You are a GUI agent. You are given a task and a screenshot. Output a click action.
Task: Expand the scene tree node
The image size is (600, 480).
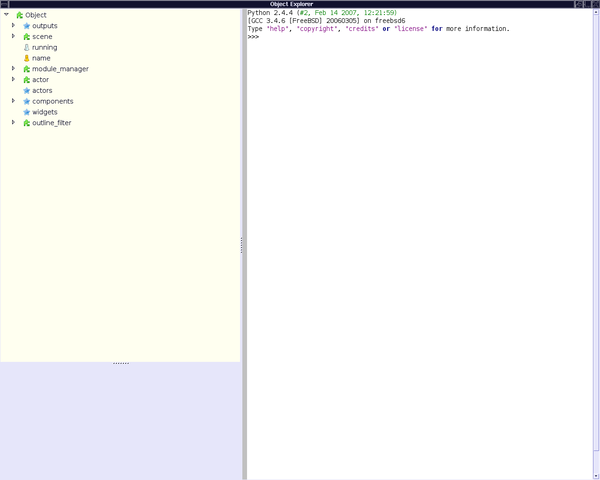click(13, 36)
